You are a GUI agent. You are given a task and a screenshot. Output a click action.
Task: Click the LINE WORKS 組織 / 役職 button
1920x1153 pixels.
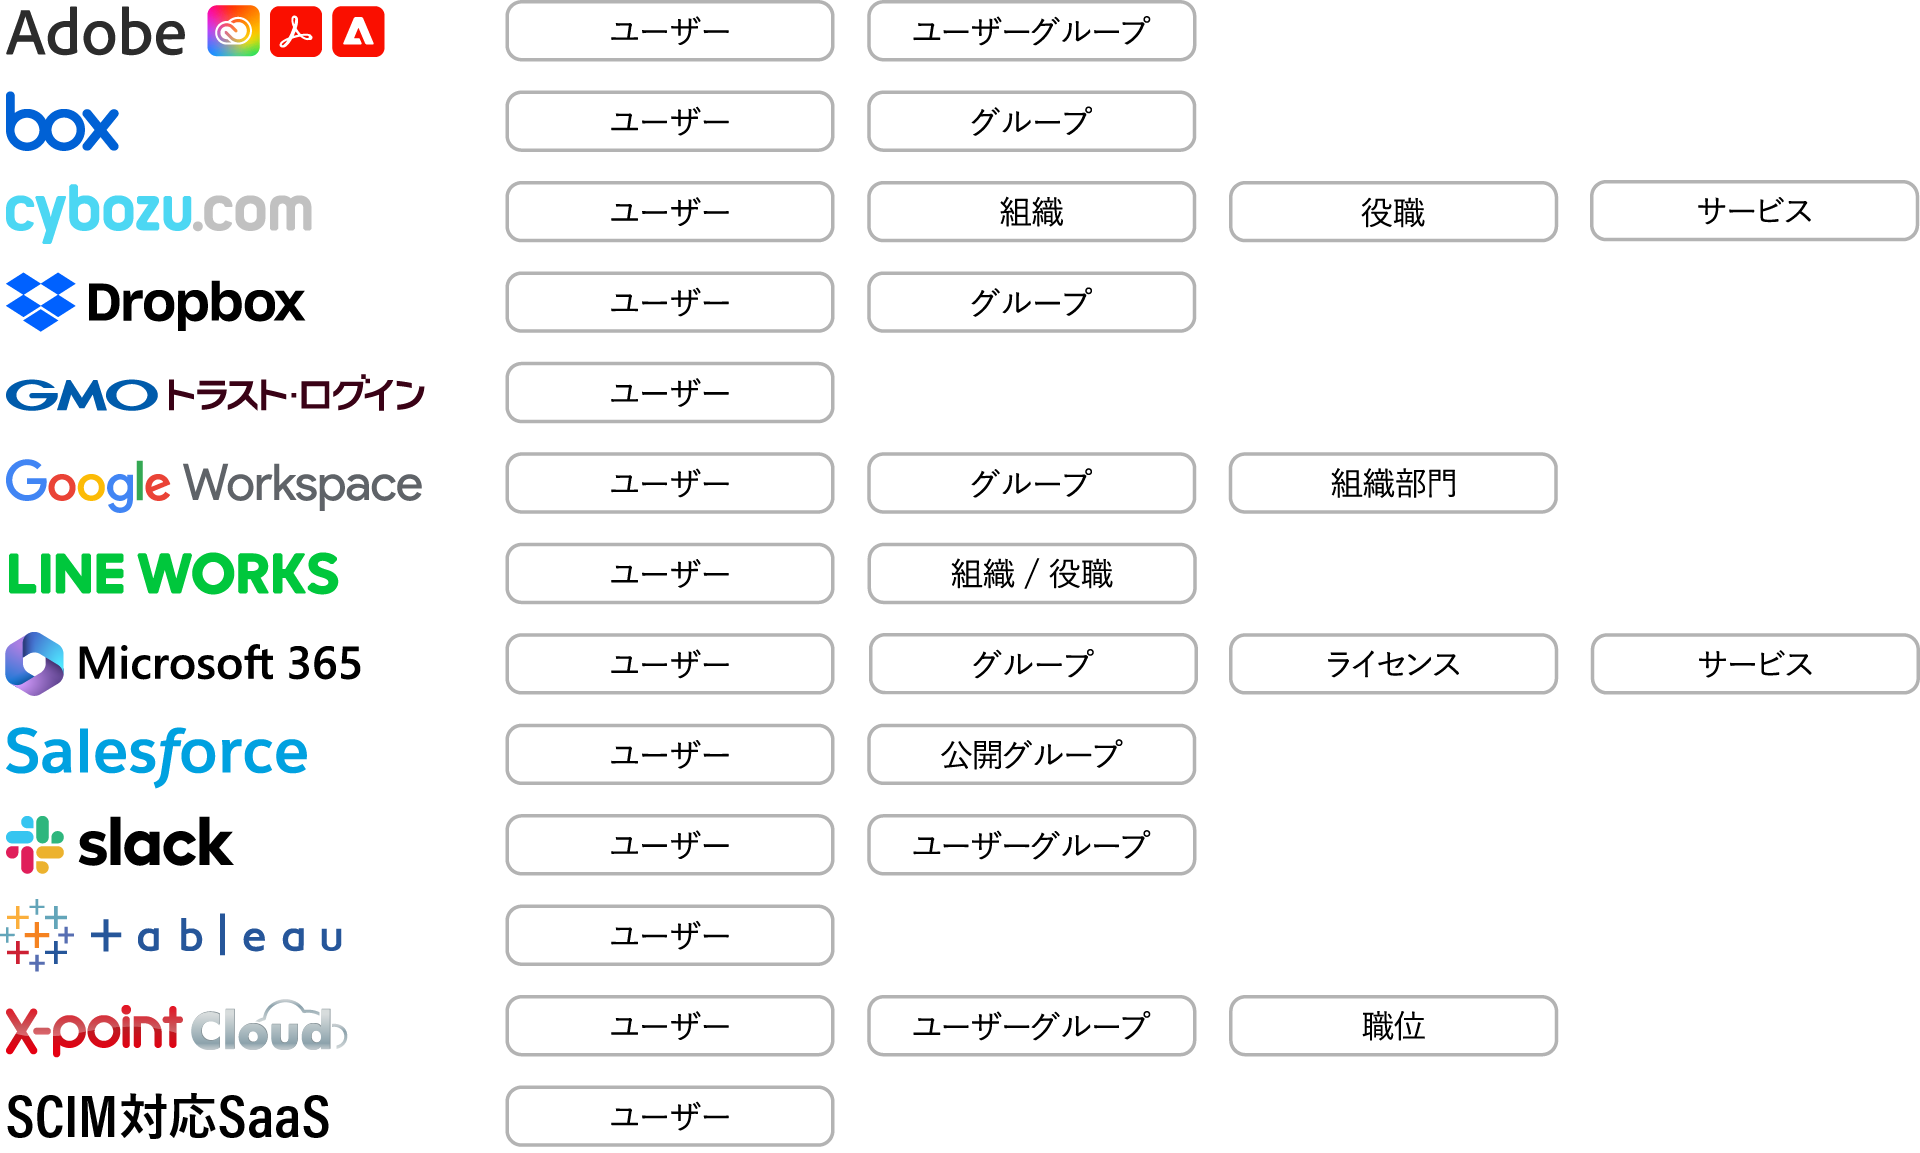[x=1031, y=574]
